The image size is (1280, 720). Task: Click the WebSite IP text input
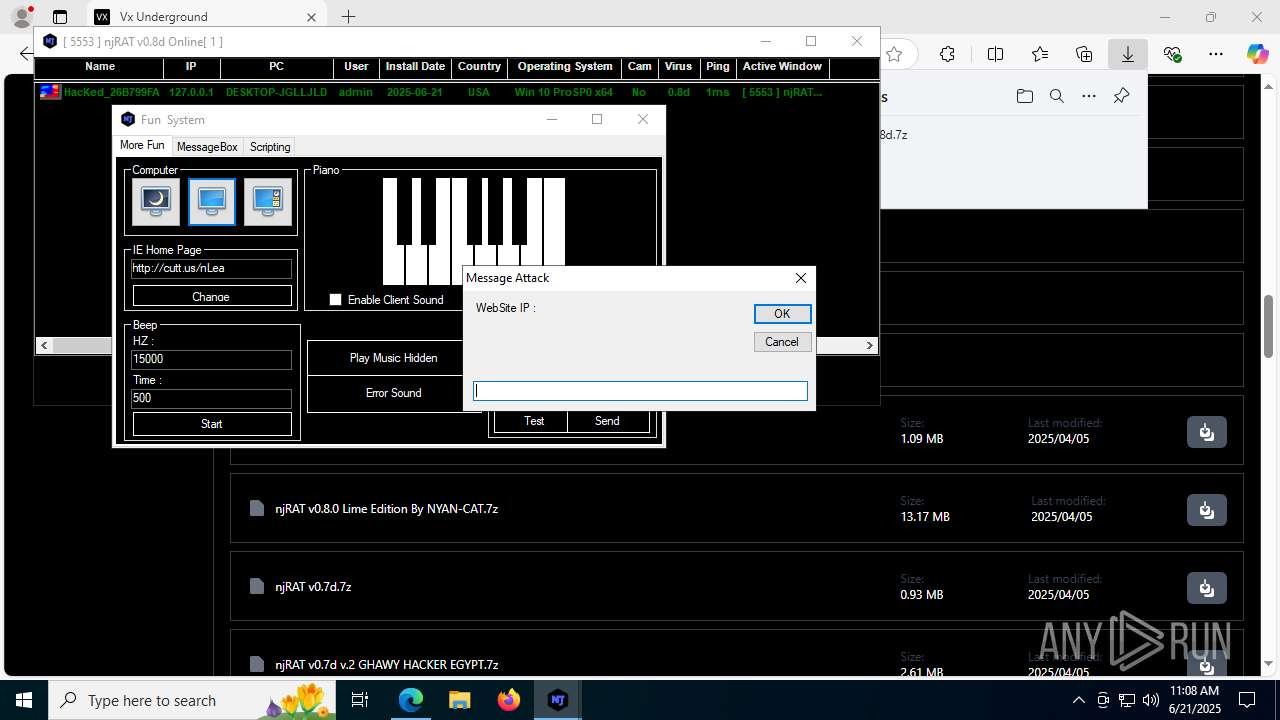click(640, 391)
